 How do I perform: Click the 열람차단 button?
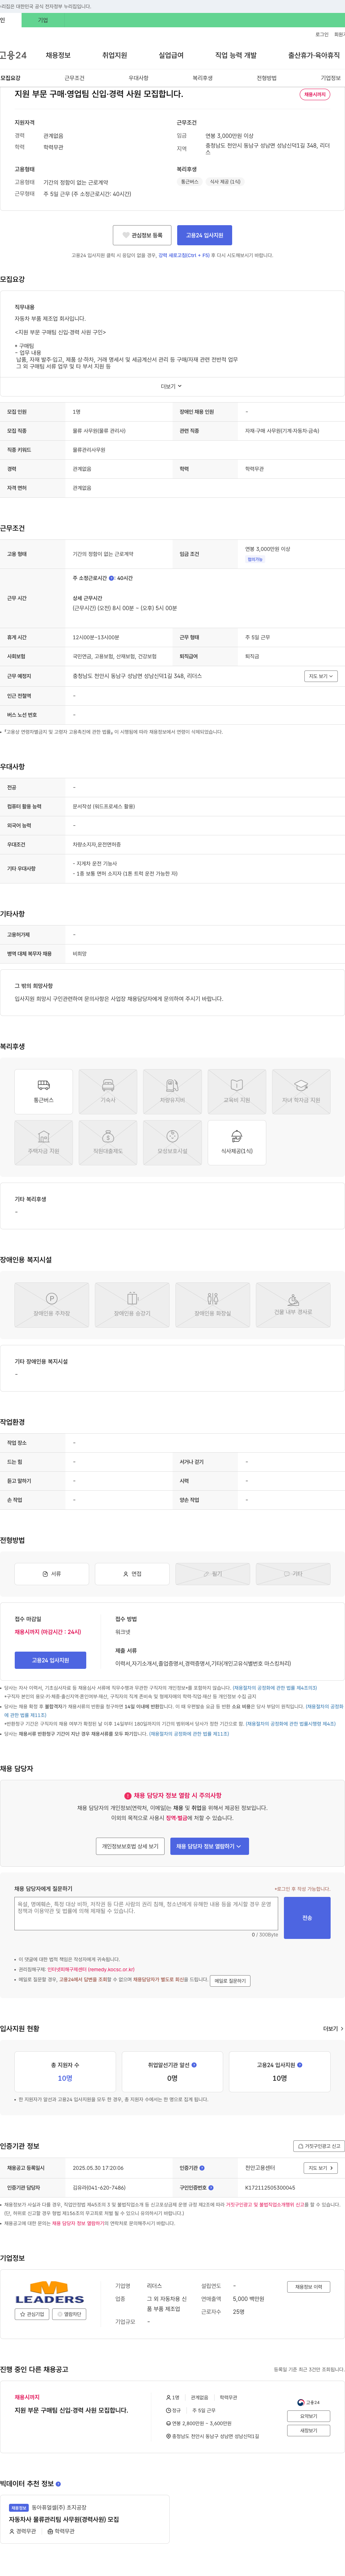69,2314
